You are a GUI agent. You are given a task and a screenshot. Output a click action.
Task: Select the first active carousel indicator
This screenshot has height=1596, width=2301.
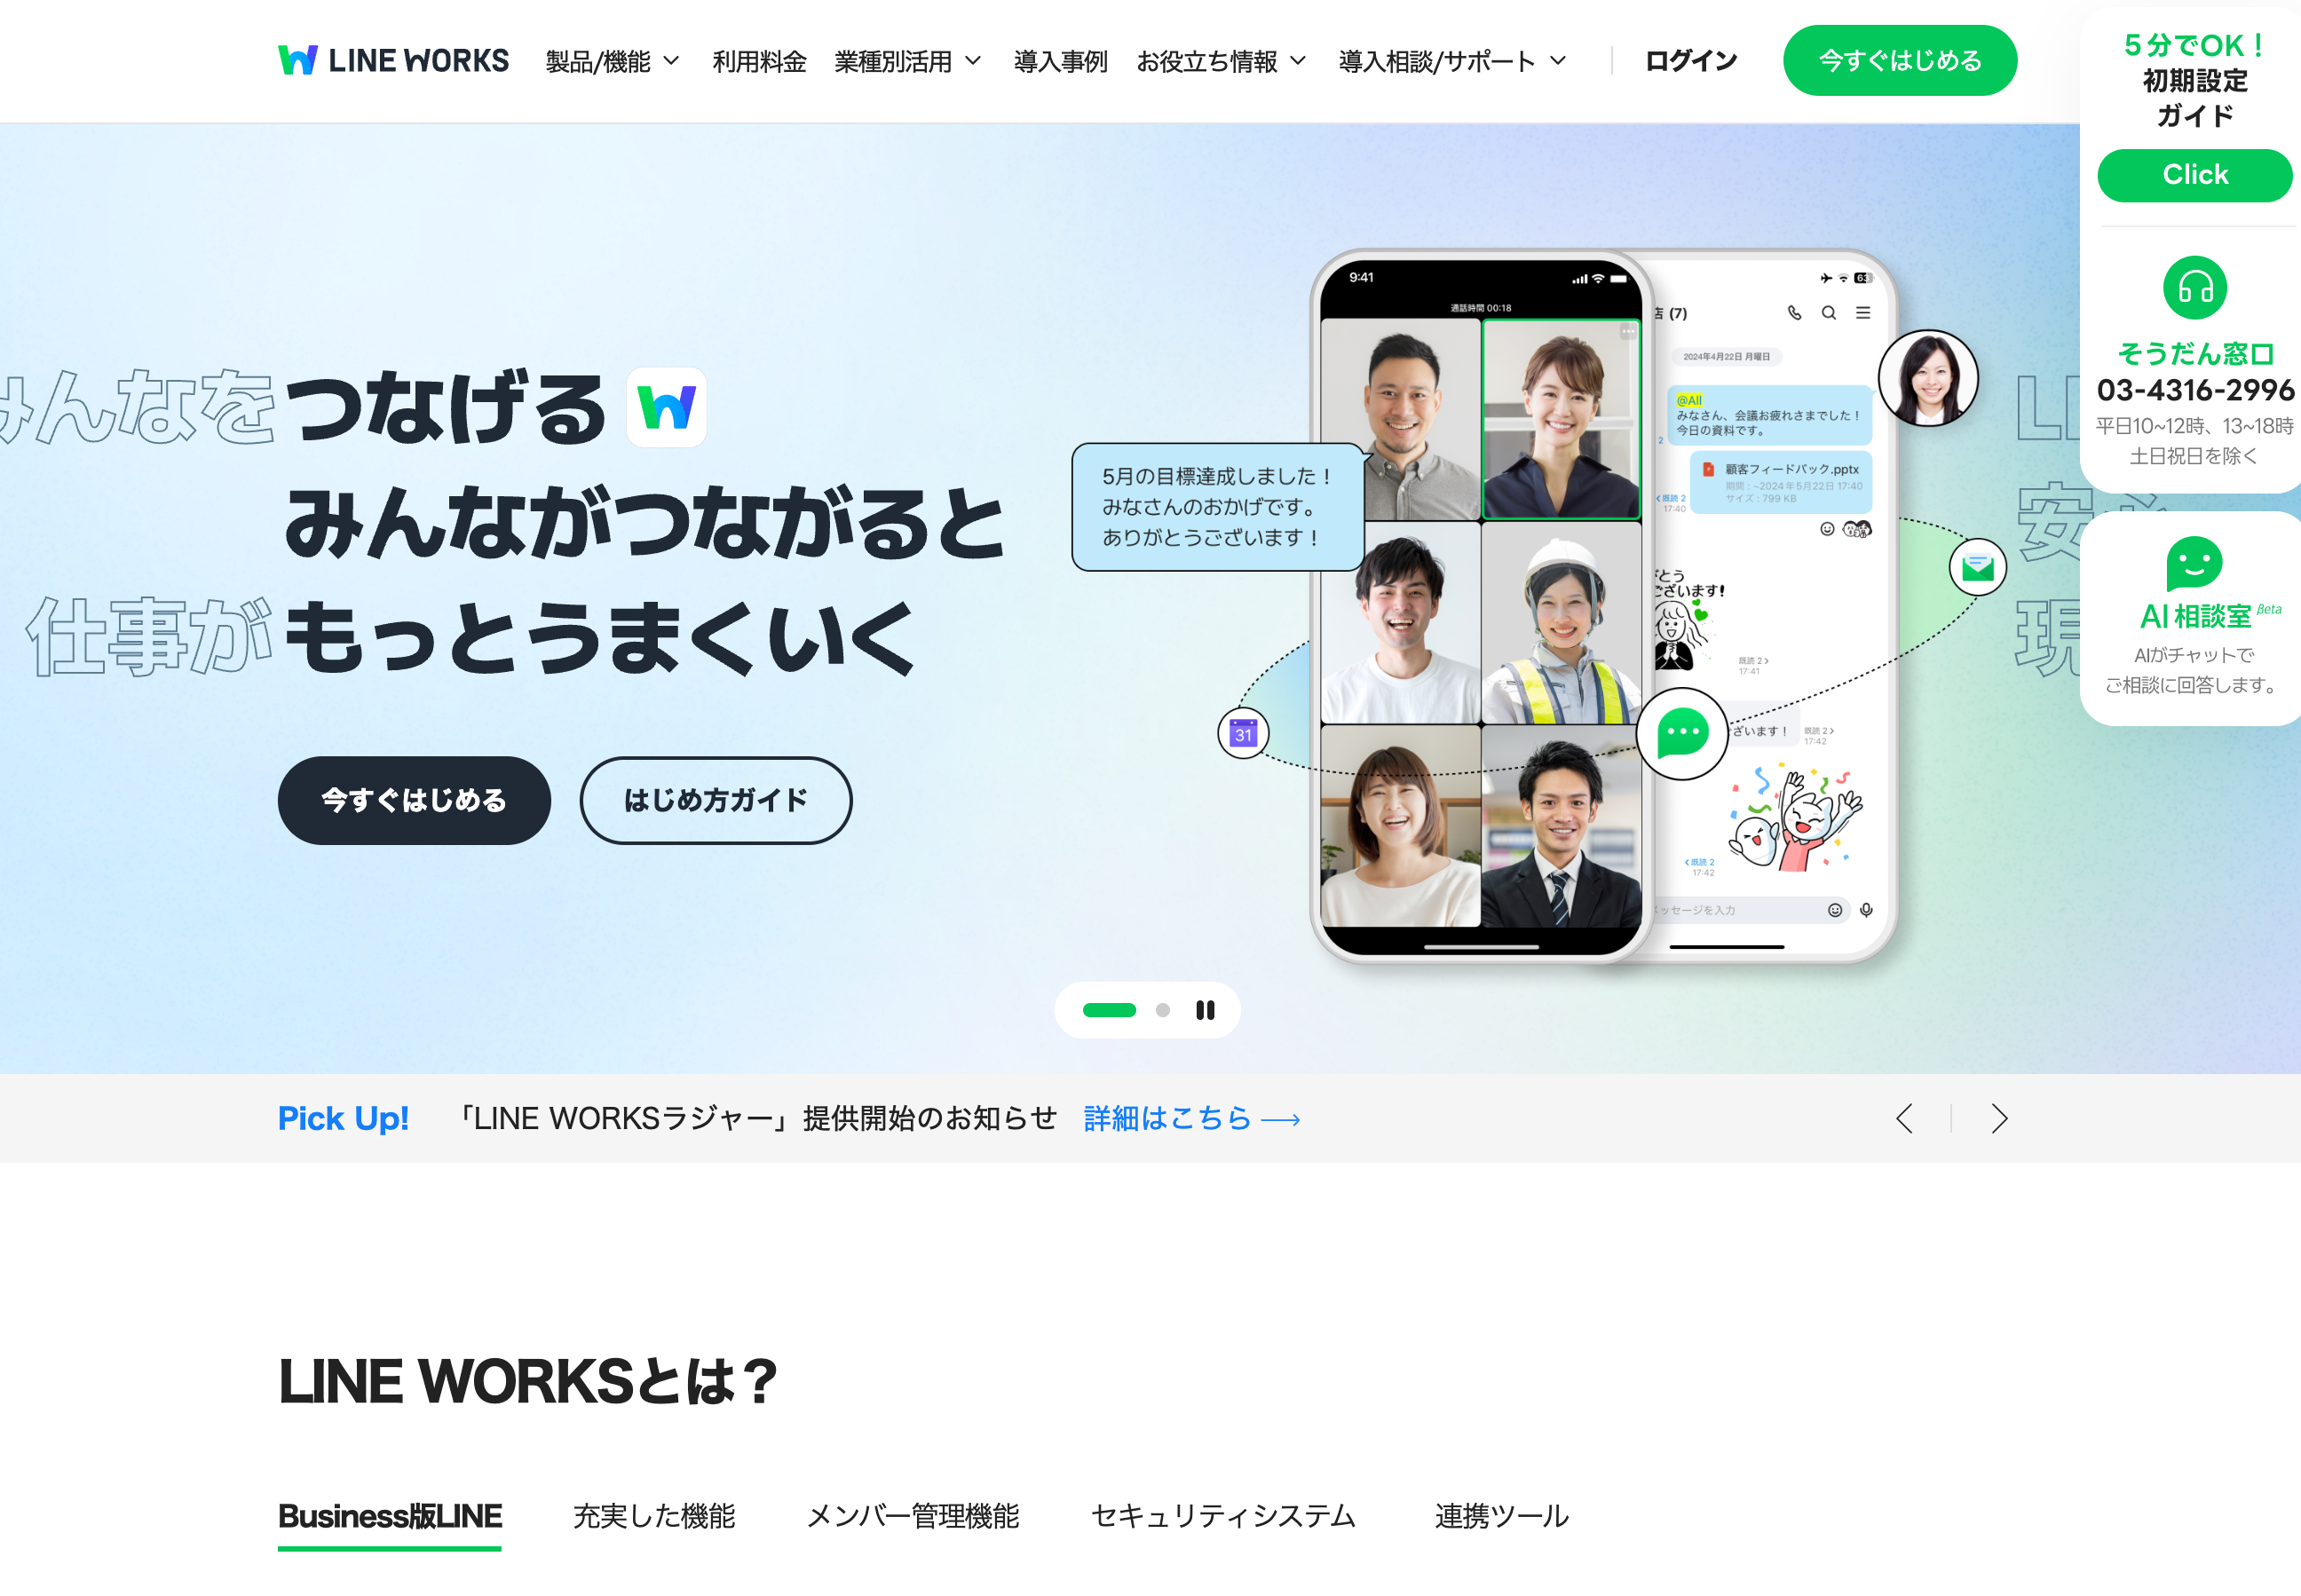(1109, 1010)
